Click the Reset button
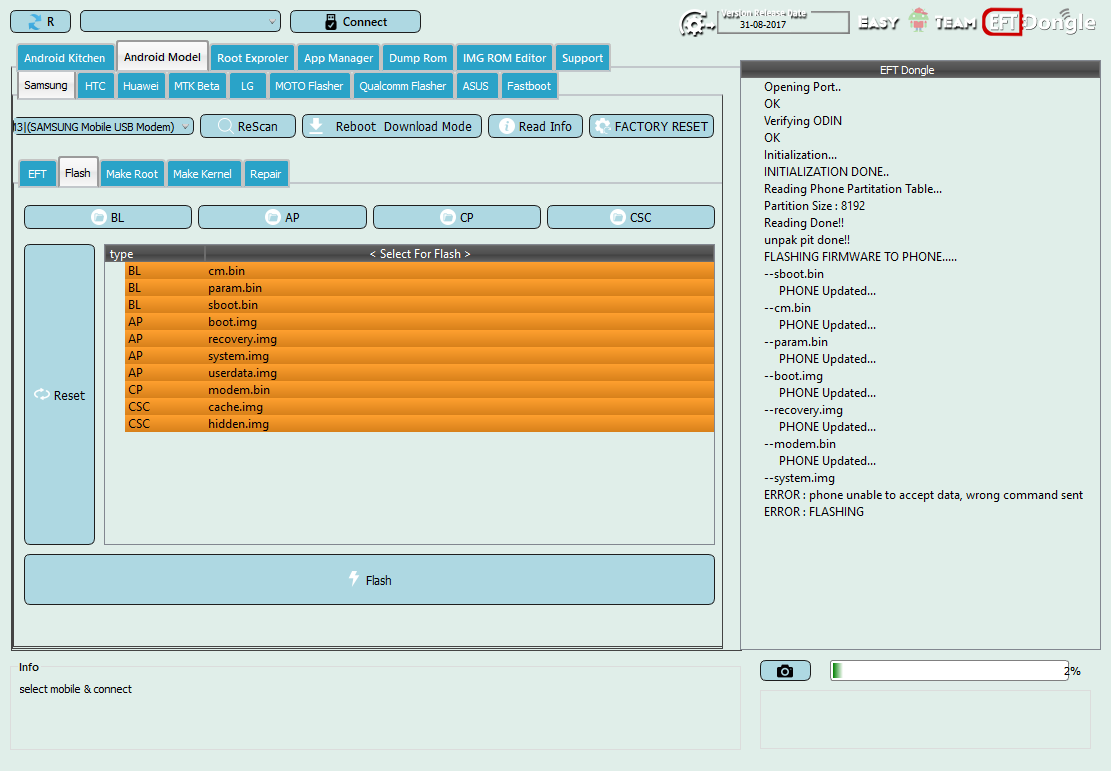Viewport: 1111px width, 771px height. click(x=60, y=395)
